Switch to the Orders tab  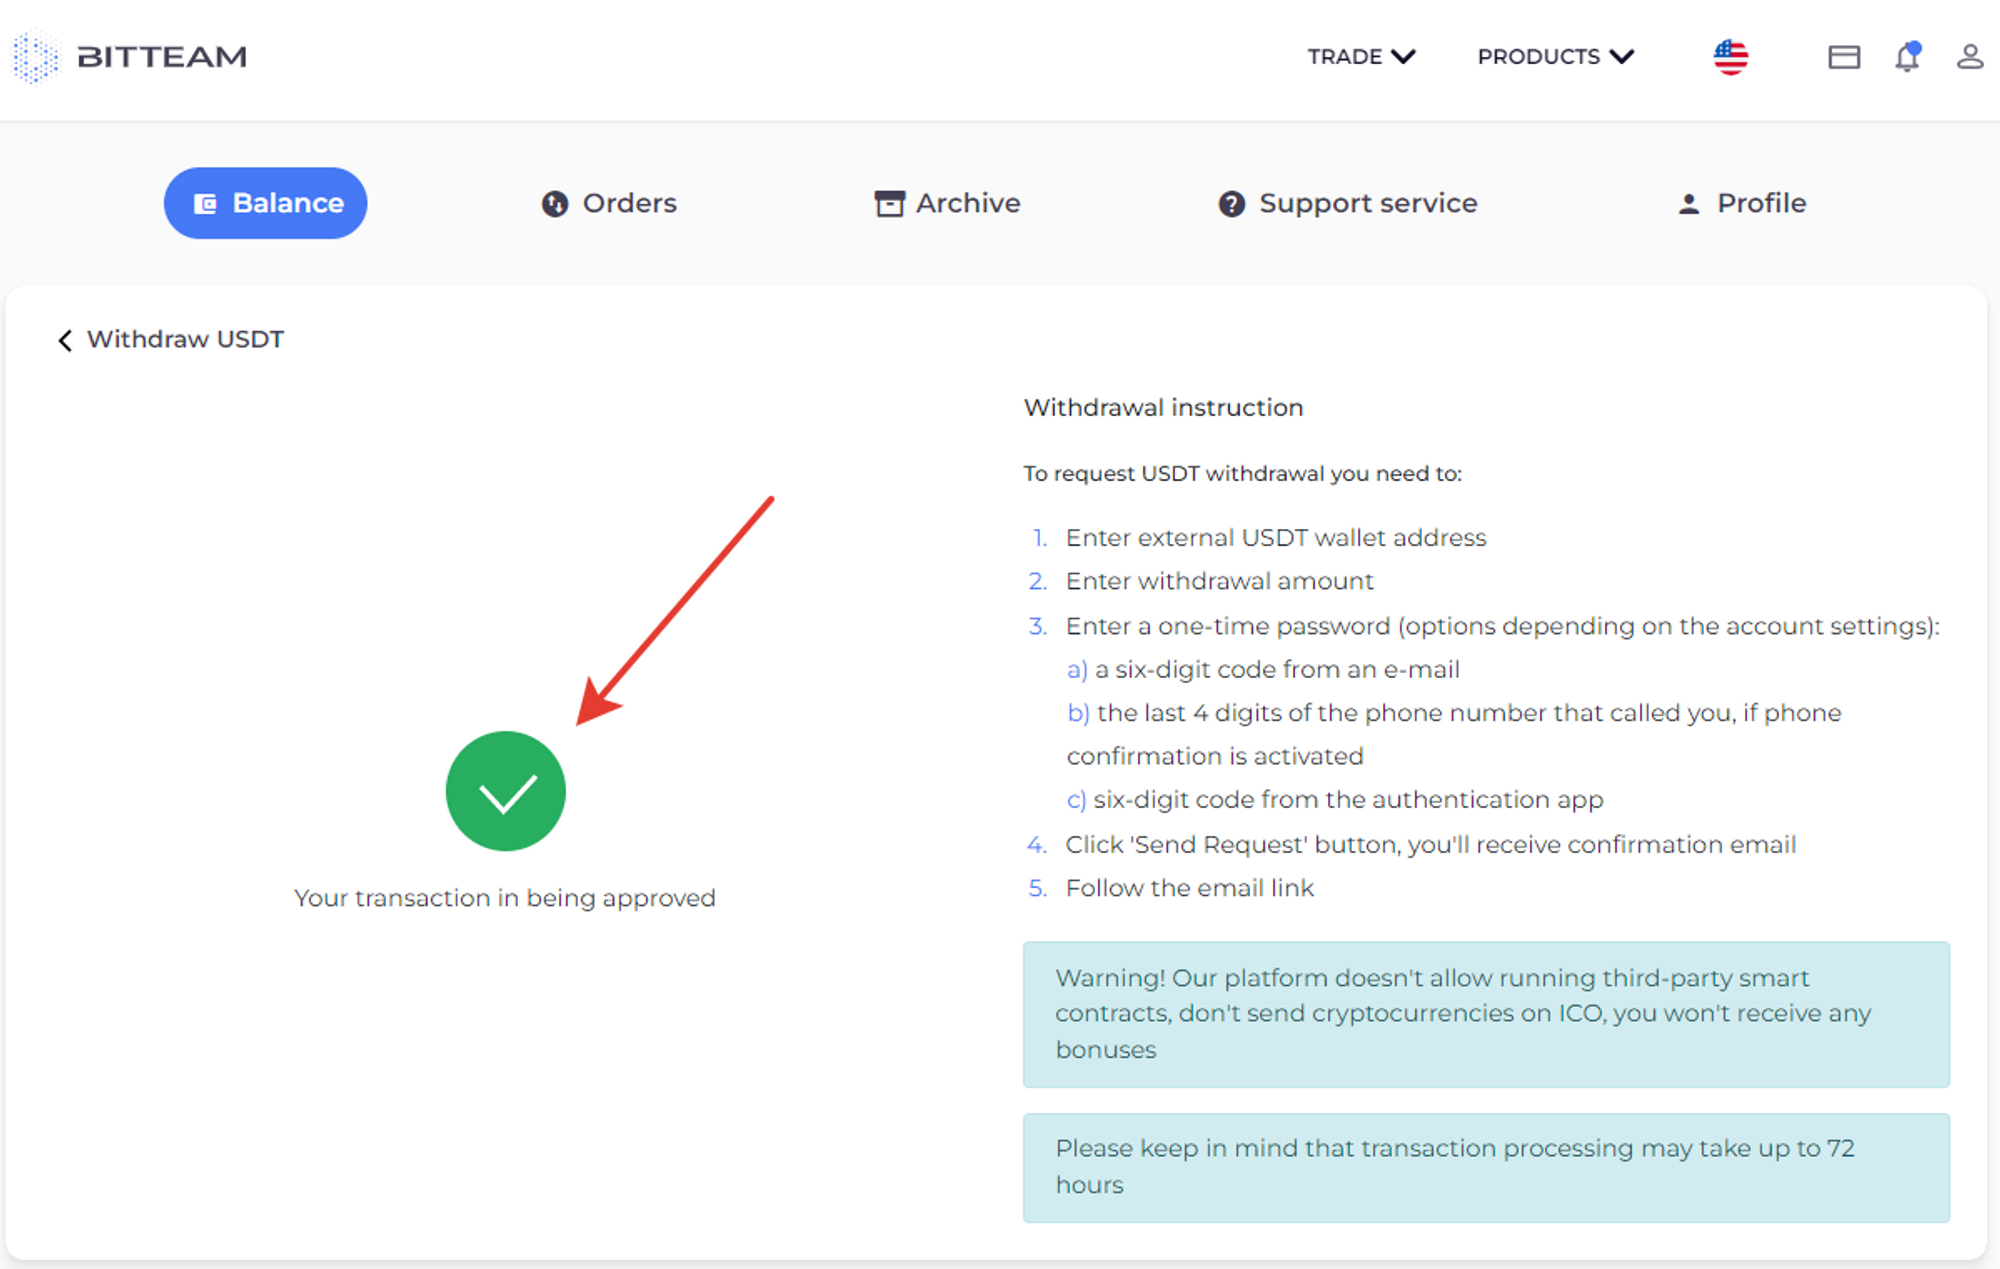coord(609,203)
